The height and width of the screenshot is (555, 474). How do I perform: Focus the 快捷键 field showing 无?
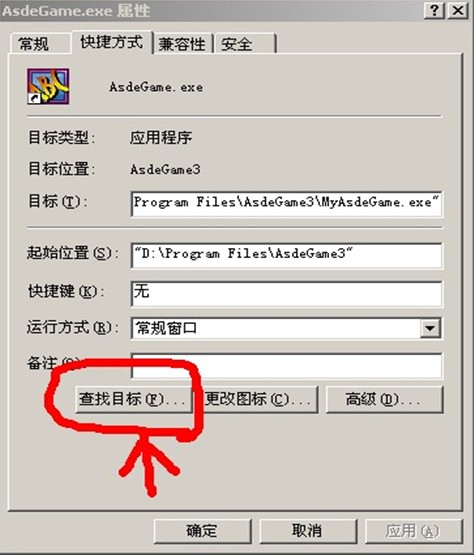[x=286, y=293]
